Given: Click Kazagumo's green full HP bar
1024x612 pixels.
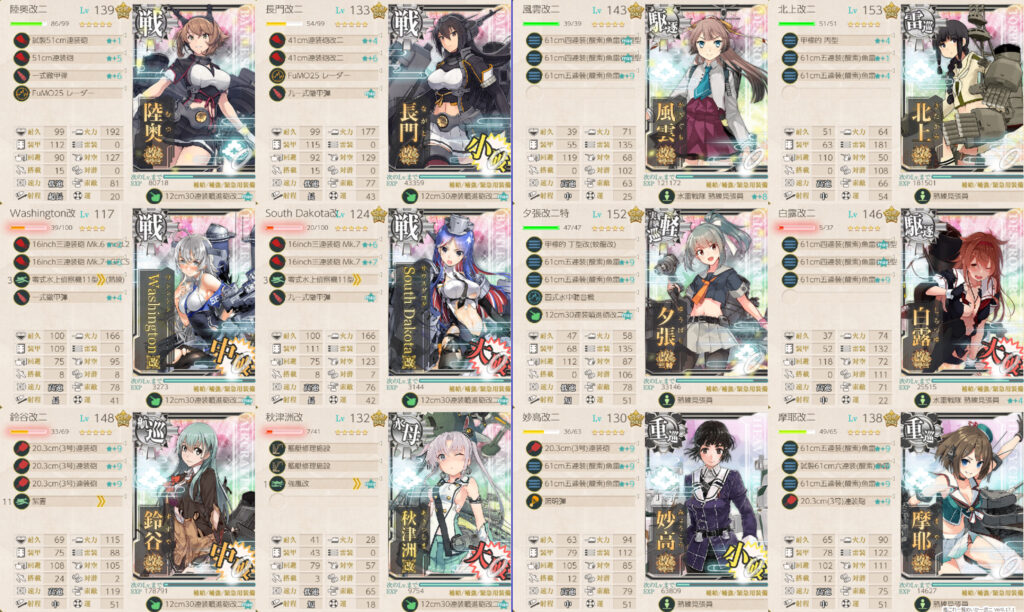Looking at the screenshot, I should pyautogui.click(x=541, y=24).
